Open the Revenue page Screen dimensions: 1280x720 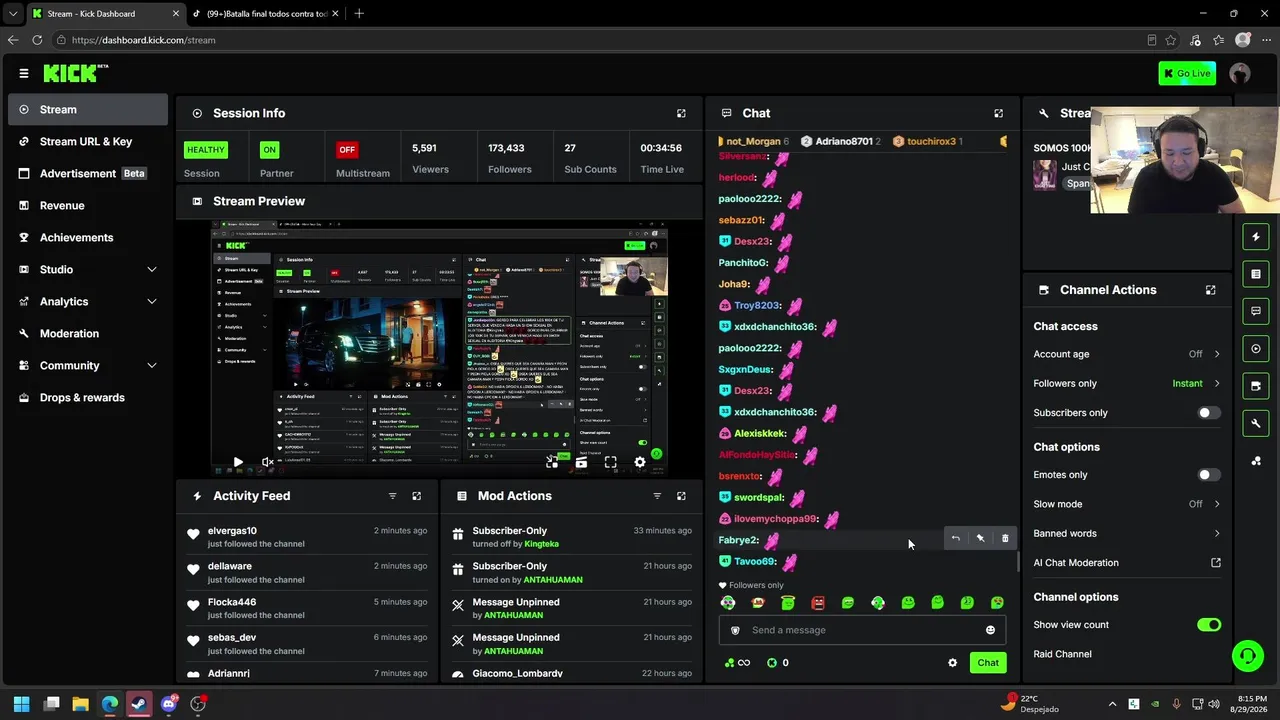88,205
